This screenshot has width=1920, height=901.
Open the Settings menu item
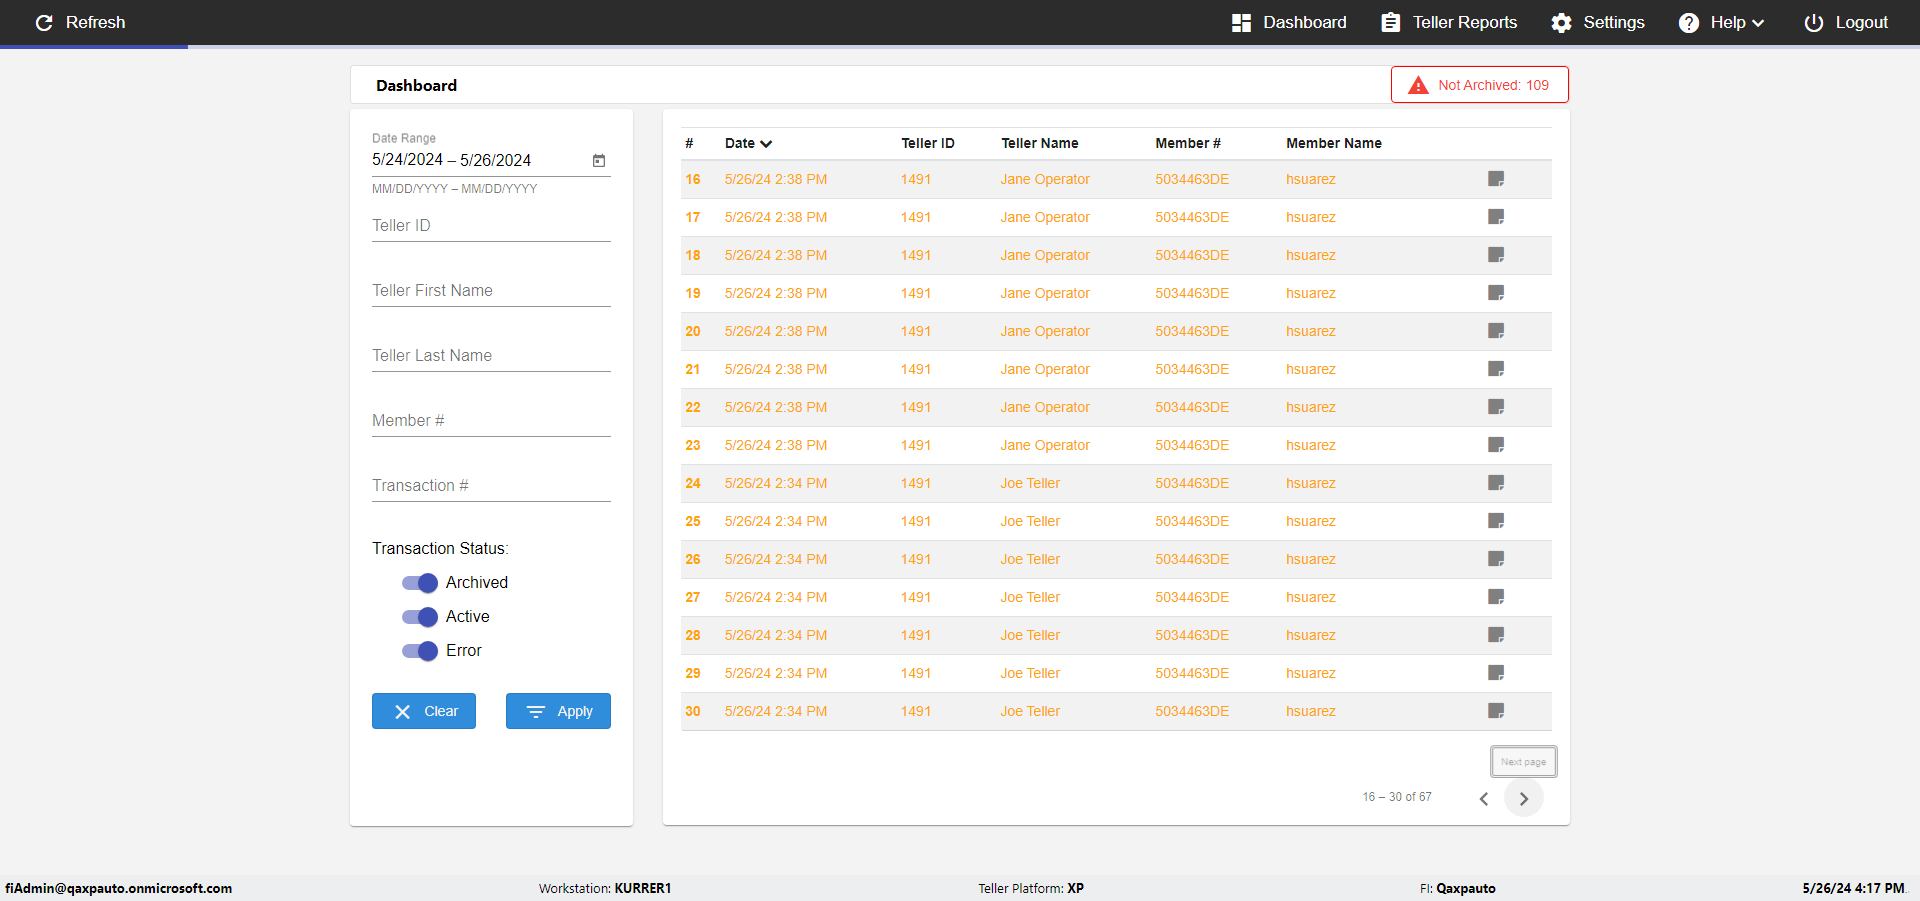point(1598,22)
